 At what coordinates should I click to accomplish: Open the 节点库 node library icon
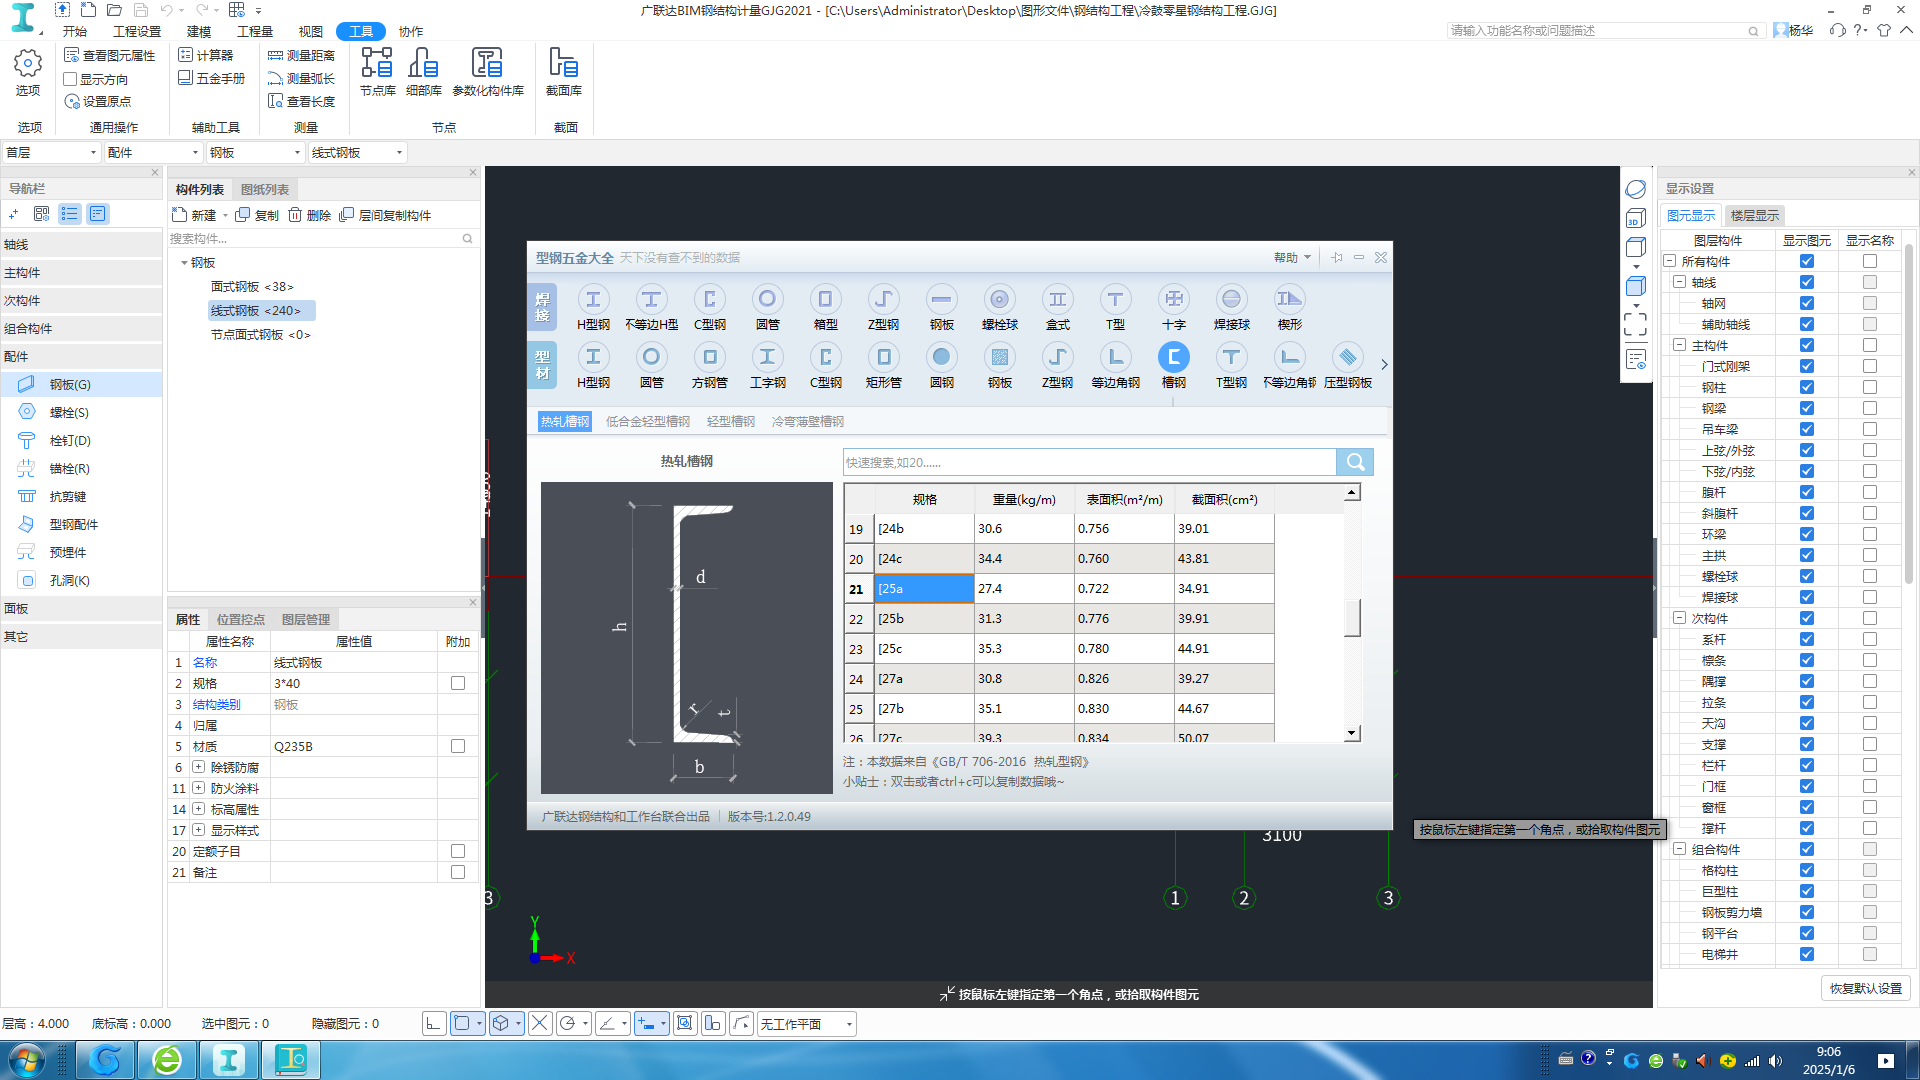coord(377,72)
